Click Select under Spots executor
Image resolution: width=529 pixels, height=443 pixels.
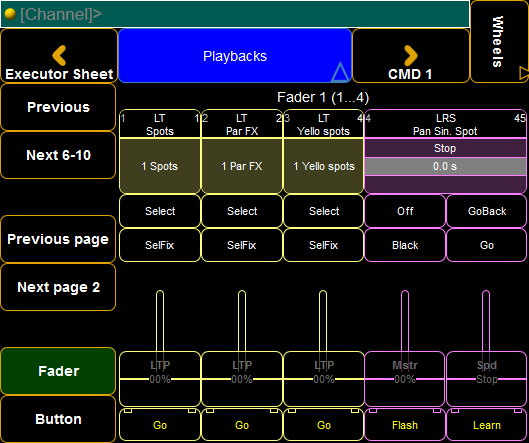coord(160,211)
